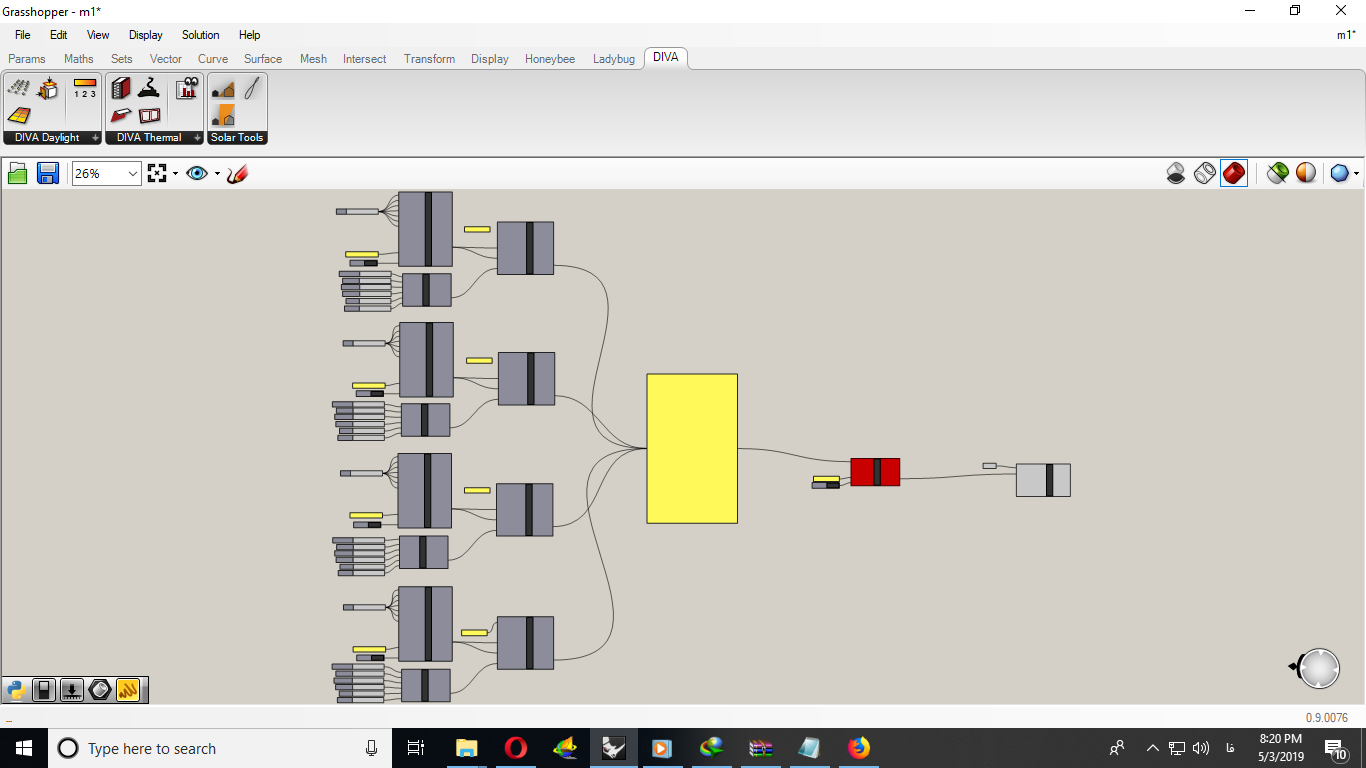Pick the solar loop curve tool icon
Viewport: 1366px width, 768px height.
(x=252, y=88)
